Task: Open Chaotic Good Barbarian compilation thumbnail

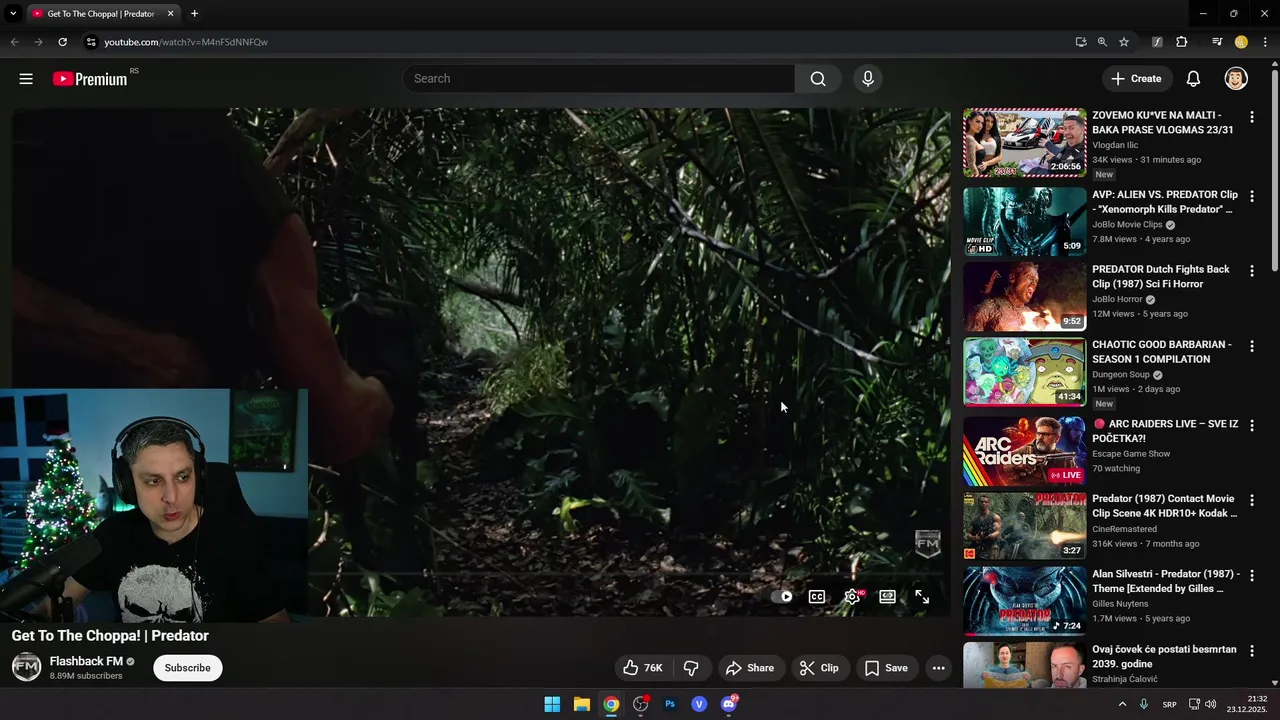Action: 1024,372
